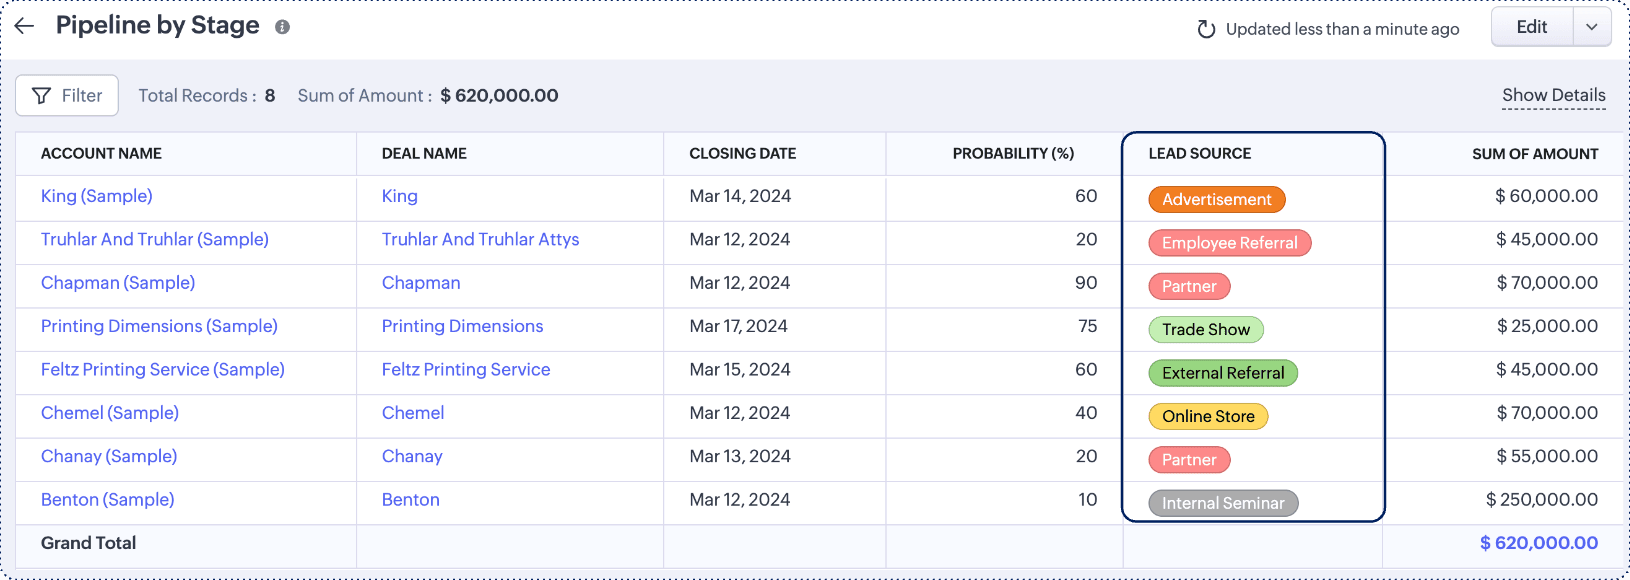
Task: Open the King (Sample) account link
Action: tap(97, 196)
